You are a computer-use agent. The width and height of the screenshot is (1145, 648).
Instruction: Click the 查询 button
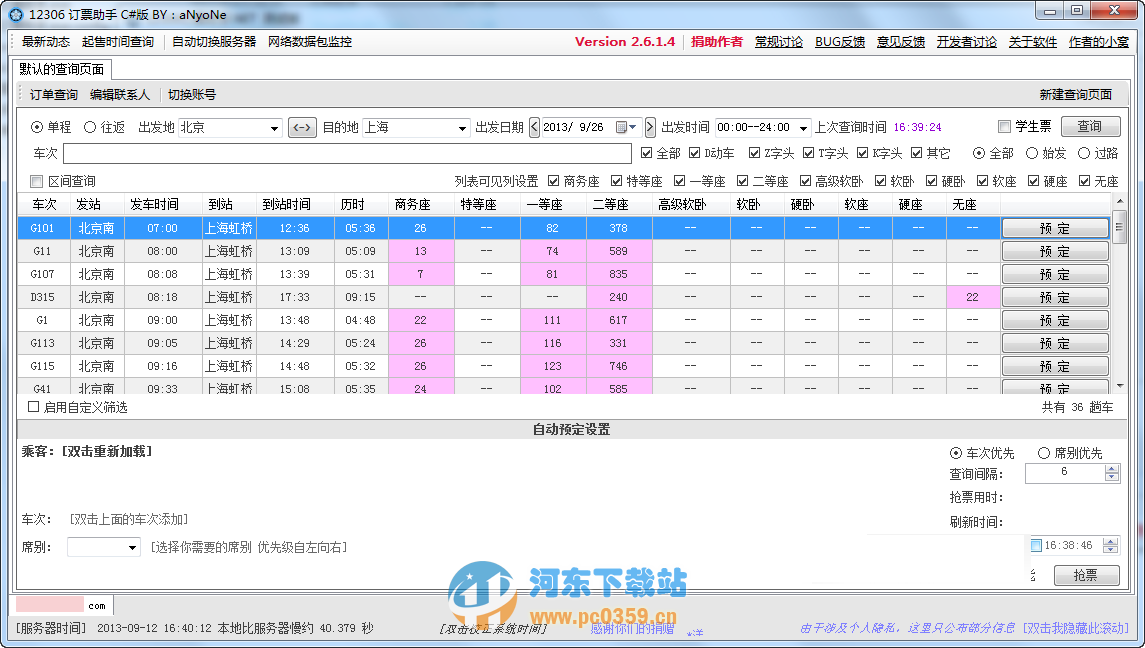coord(1090,126)
